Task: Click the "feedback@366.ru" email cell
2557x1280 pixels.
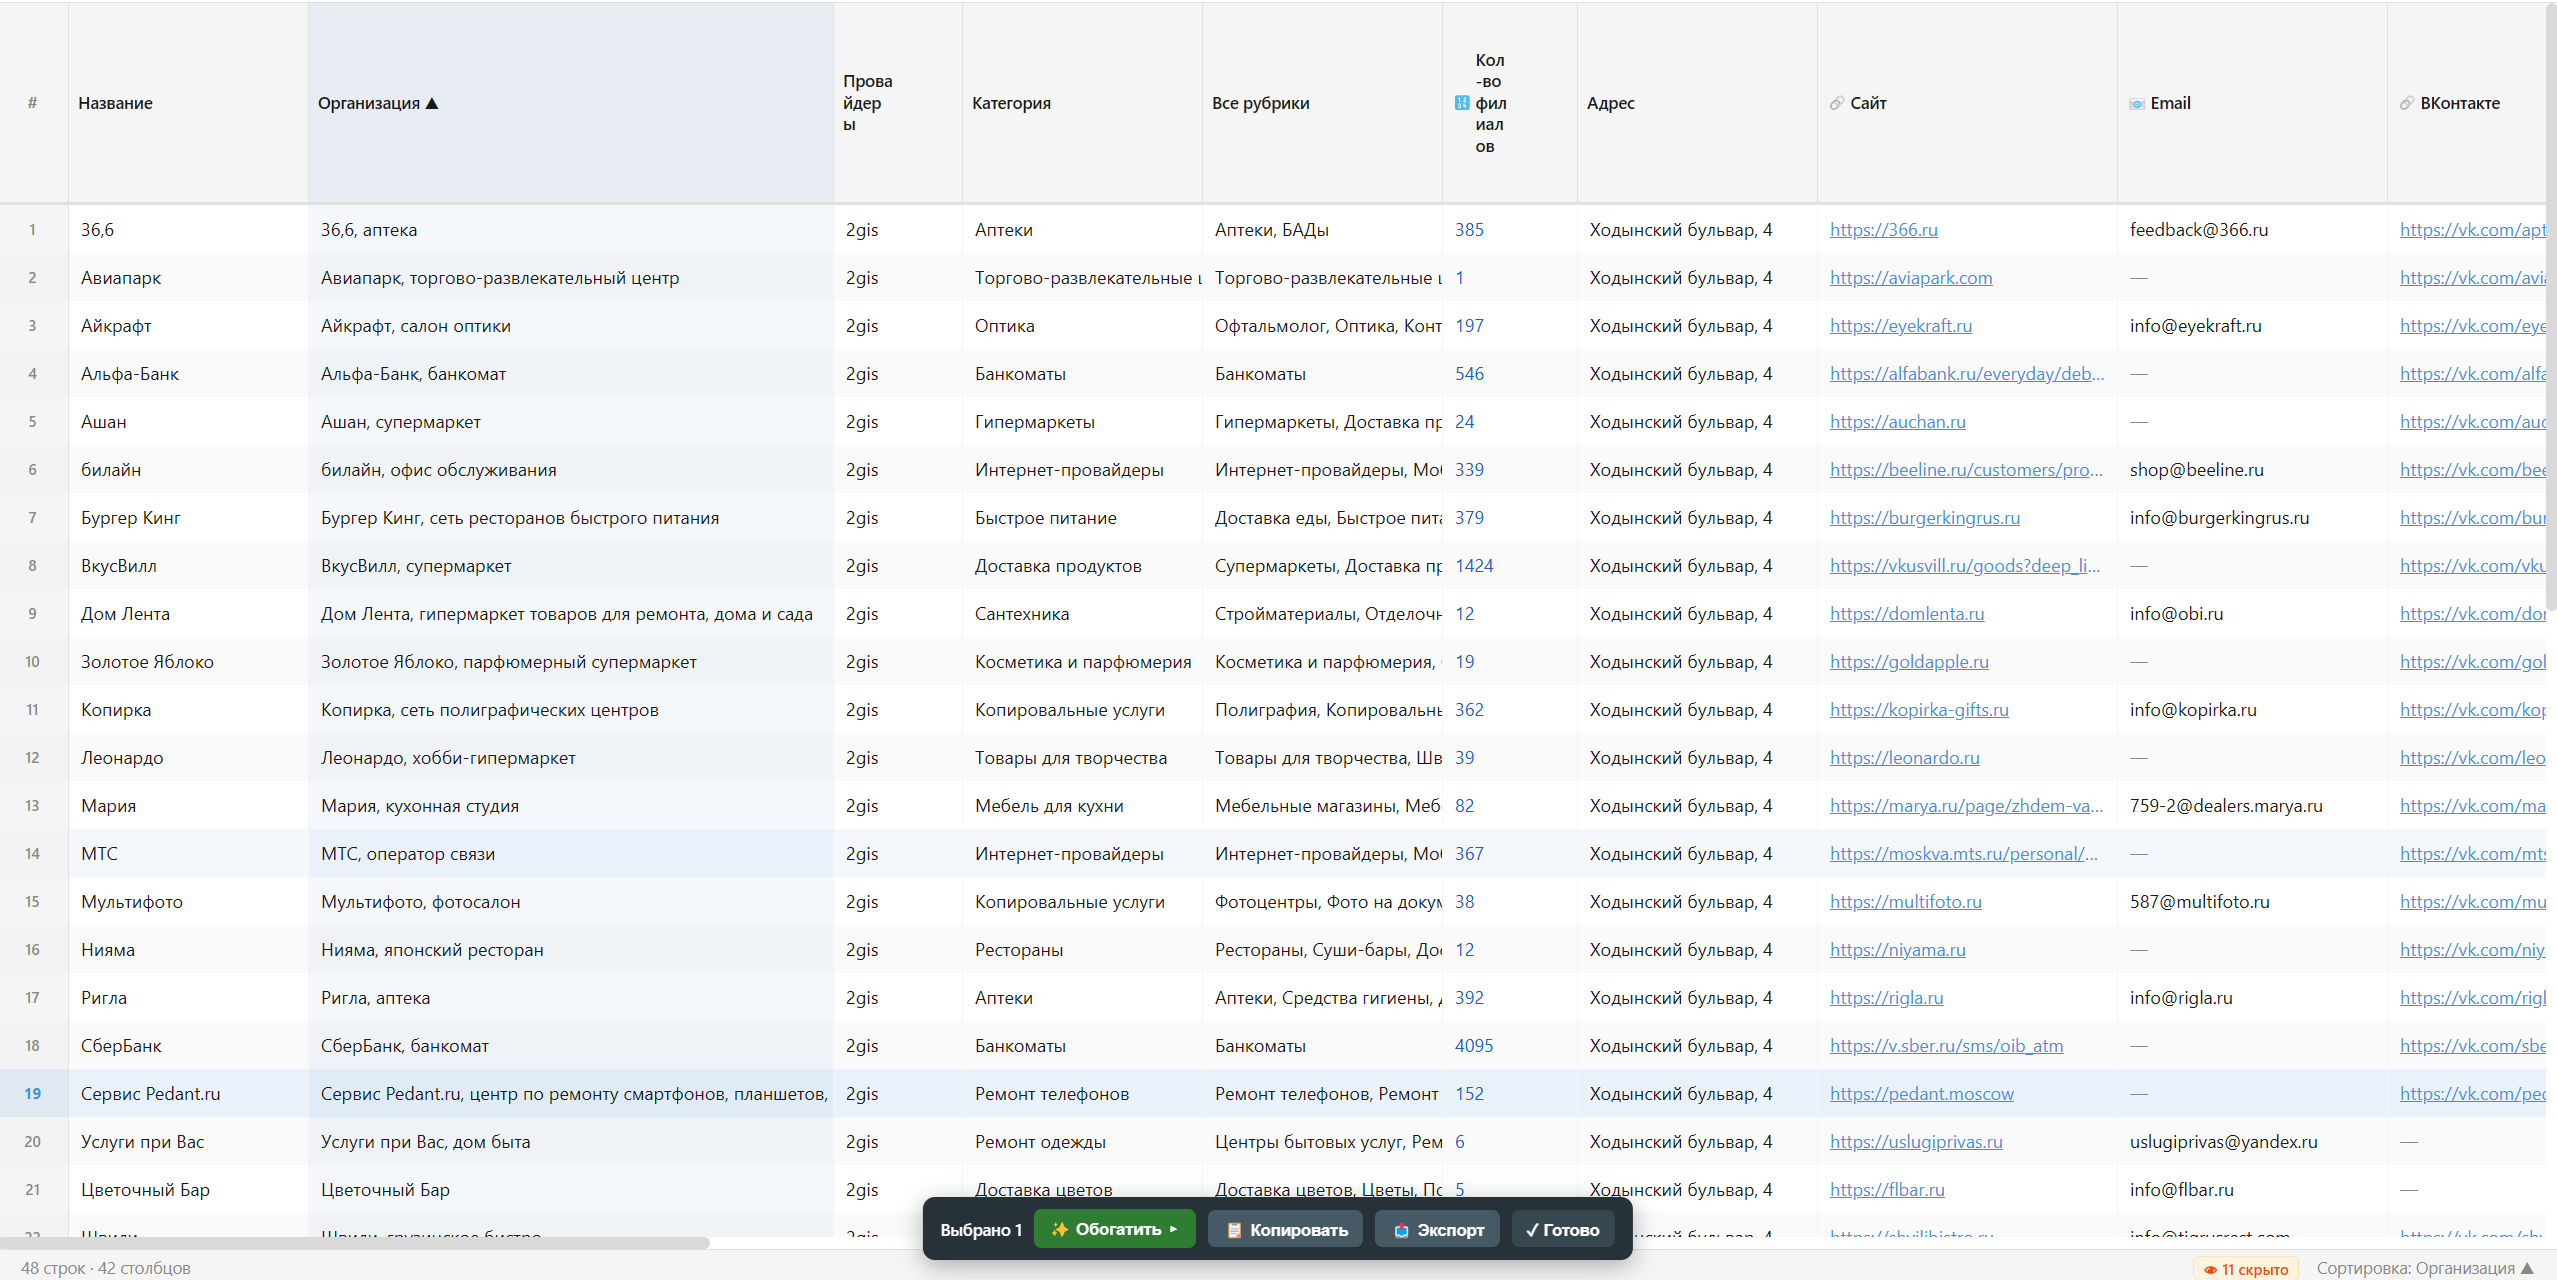Action: click(2252, 230)
